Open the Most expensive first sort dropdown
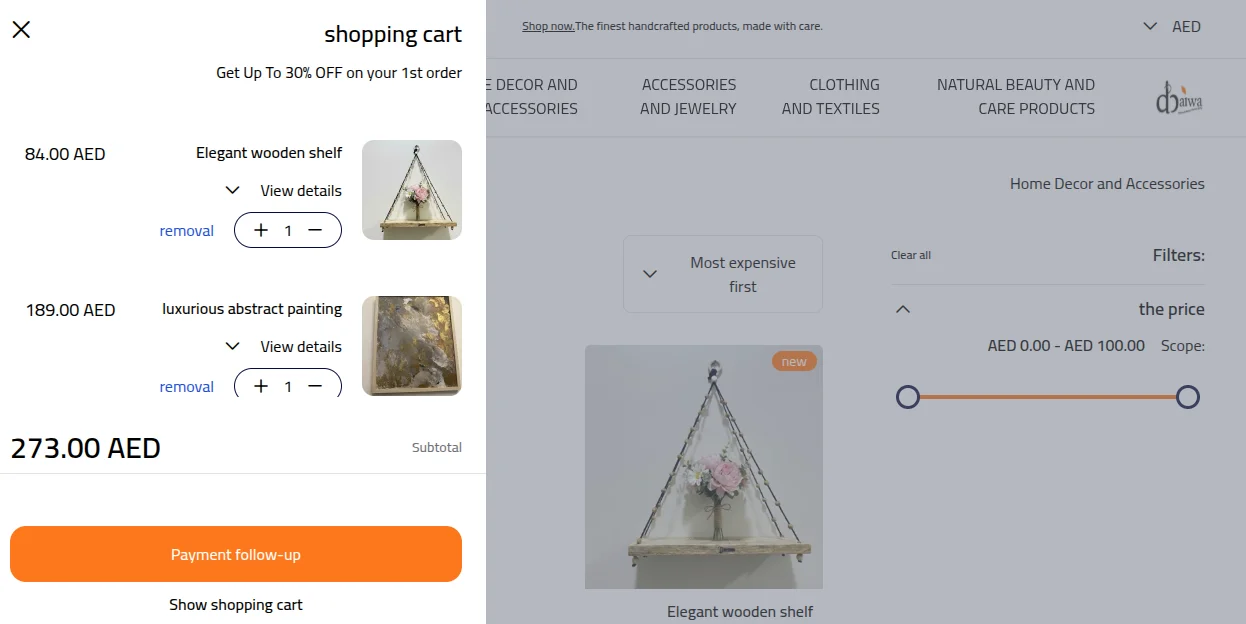This screenshot has height=624, width=1246. coord(722,273)
